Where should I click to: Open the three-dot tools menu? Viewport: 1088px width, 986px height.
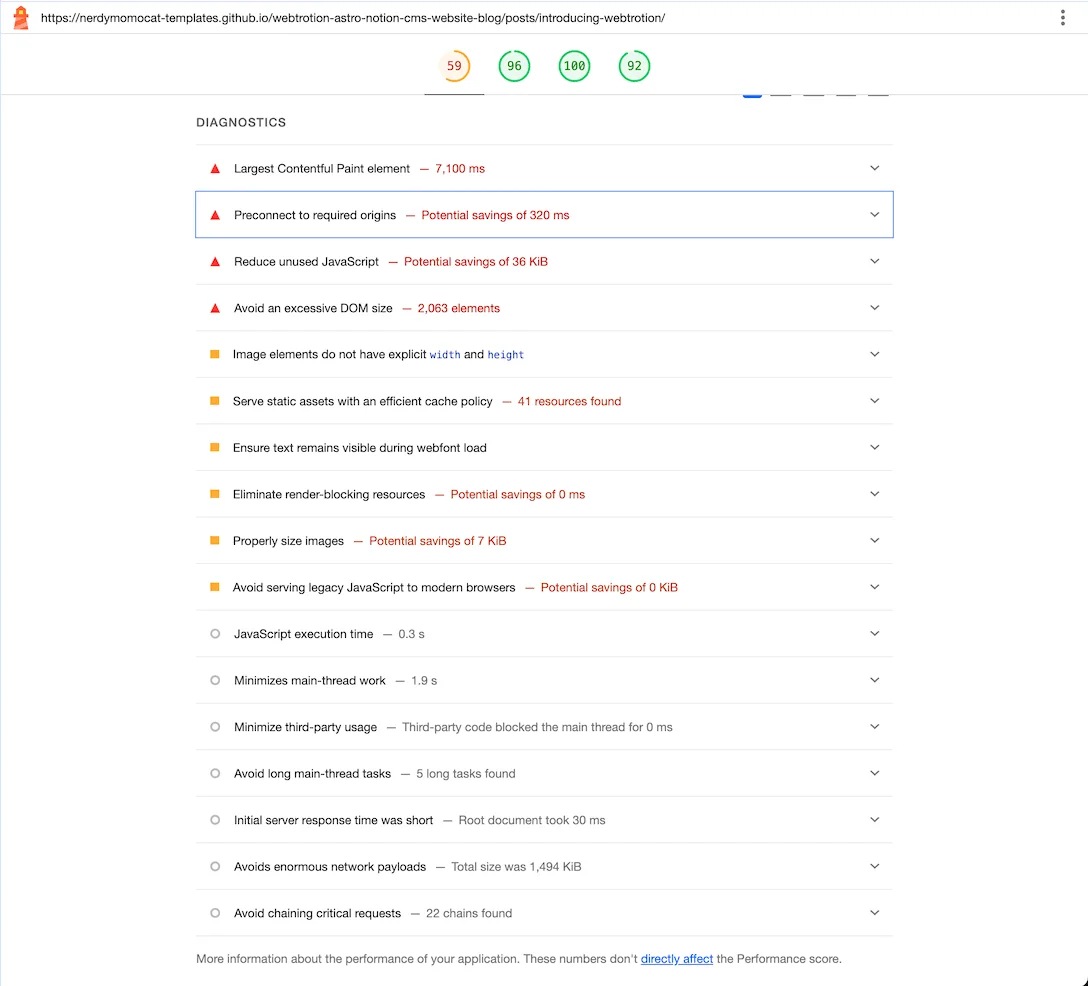pyautogui.click(x=1062, y=18)
